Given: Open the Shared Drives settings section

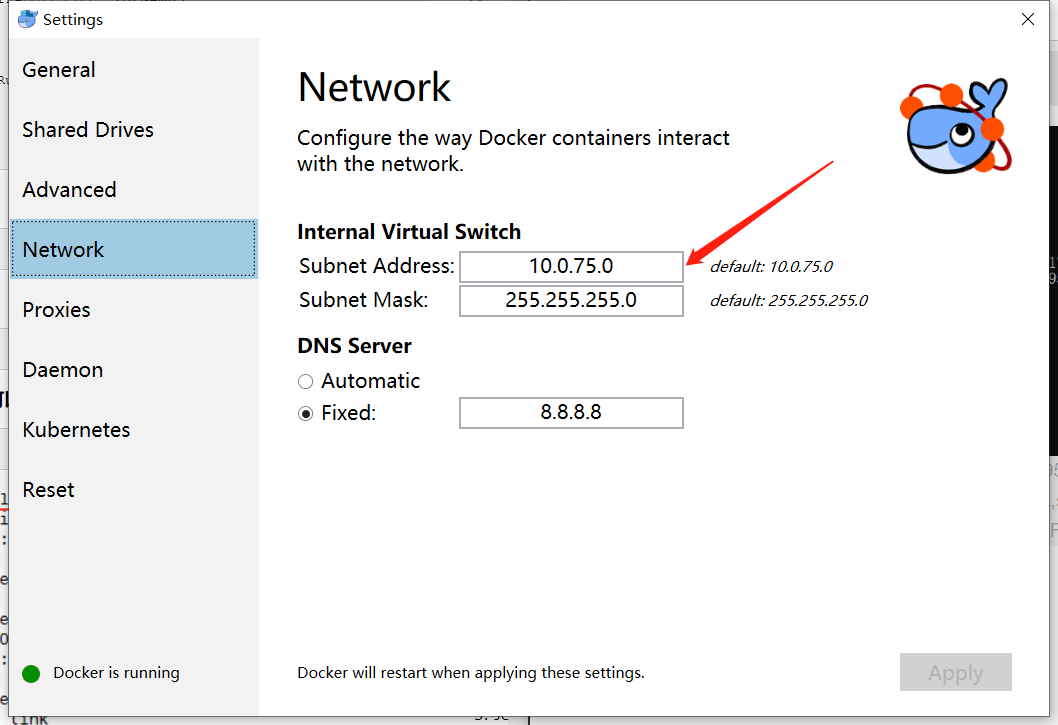Looking at the screenshot, I should [88, 130].
